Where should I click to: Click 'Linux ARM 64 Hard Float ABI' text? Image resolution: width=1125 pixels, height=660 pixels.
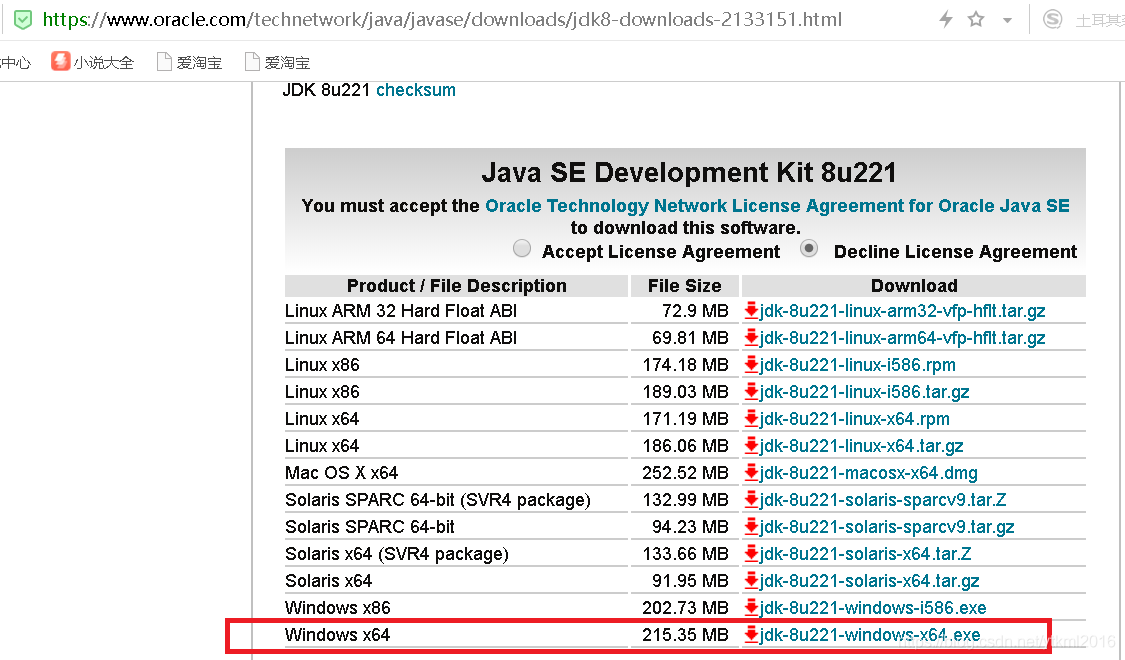[401, 338]
